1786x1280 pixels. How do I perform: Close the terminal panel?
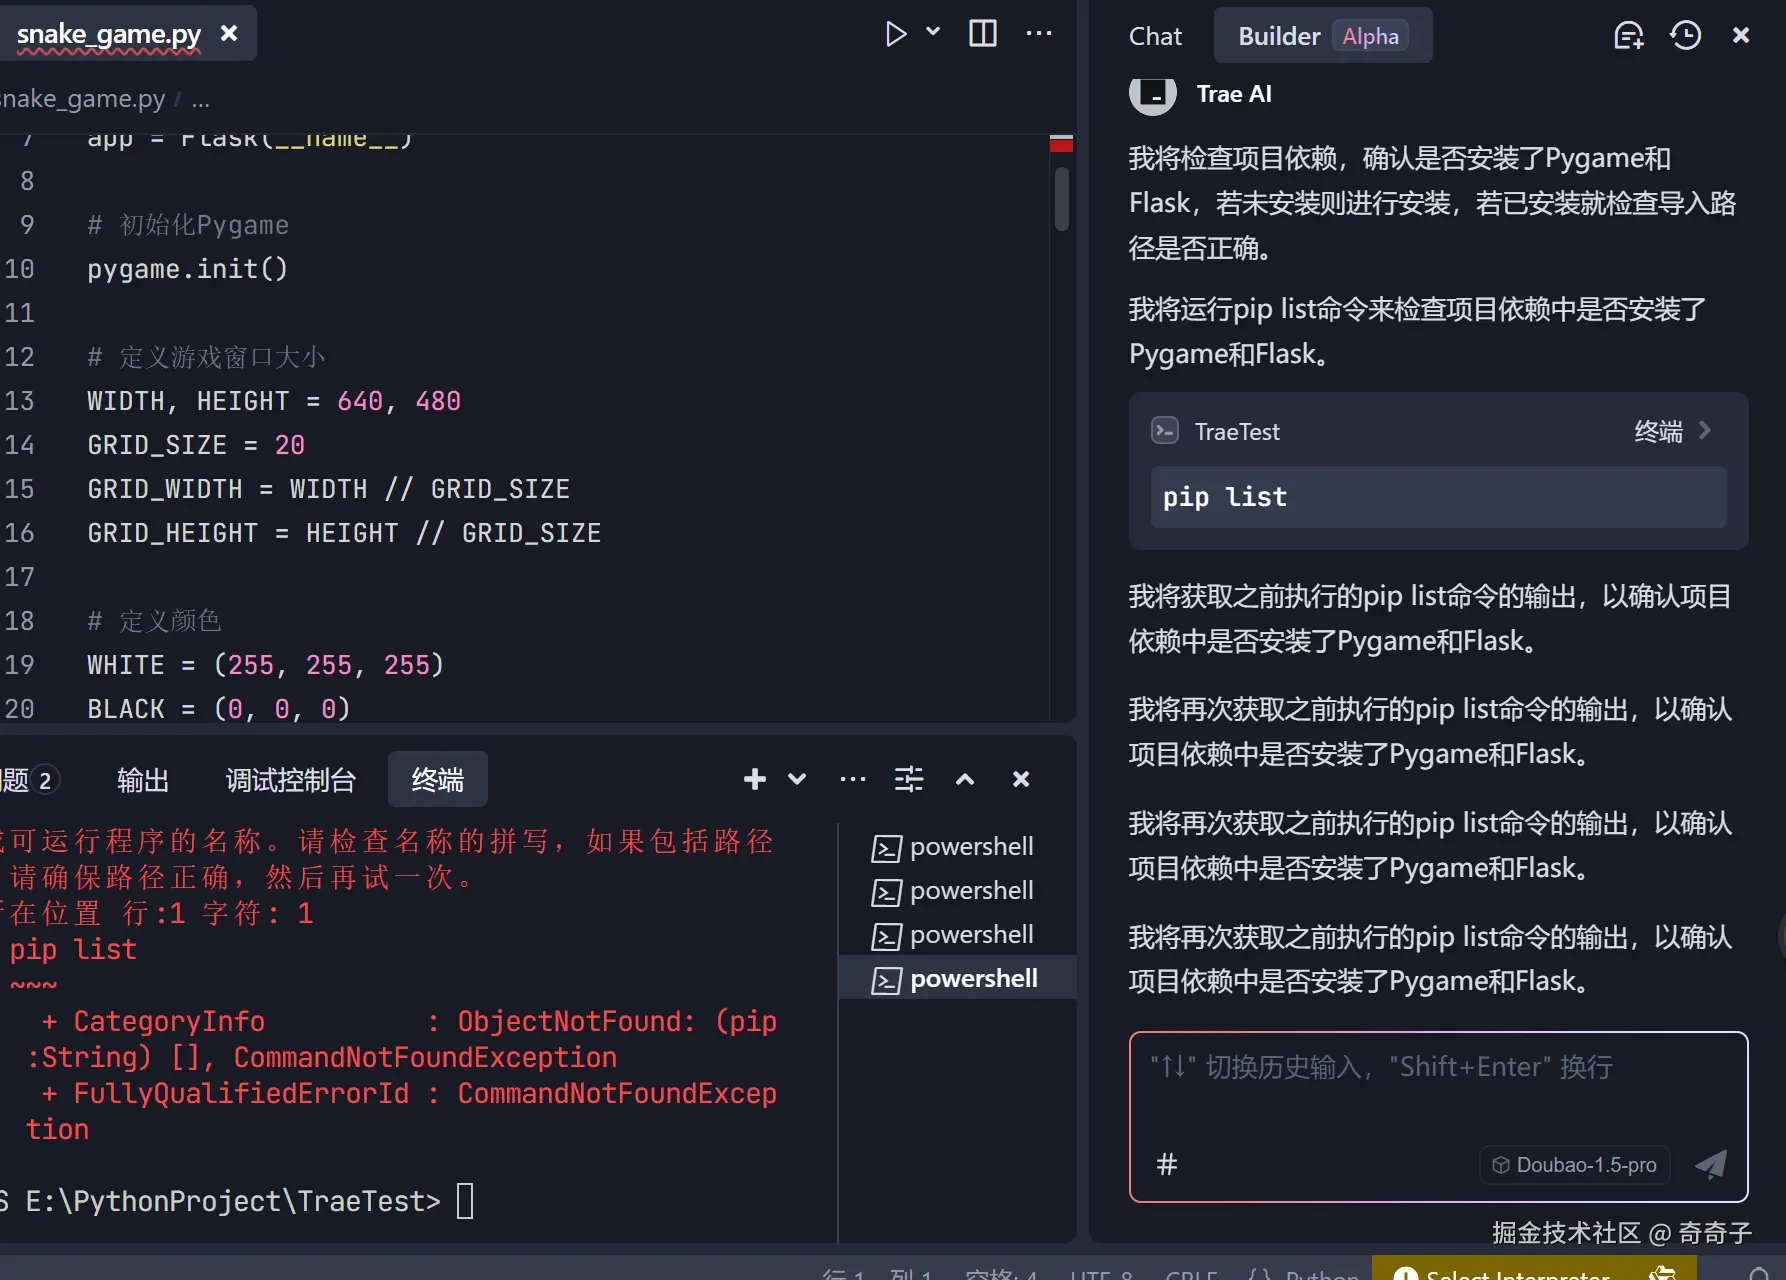coord(1021,779)
